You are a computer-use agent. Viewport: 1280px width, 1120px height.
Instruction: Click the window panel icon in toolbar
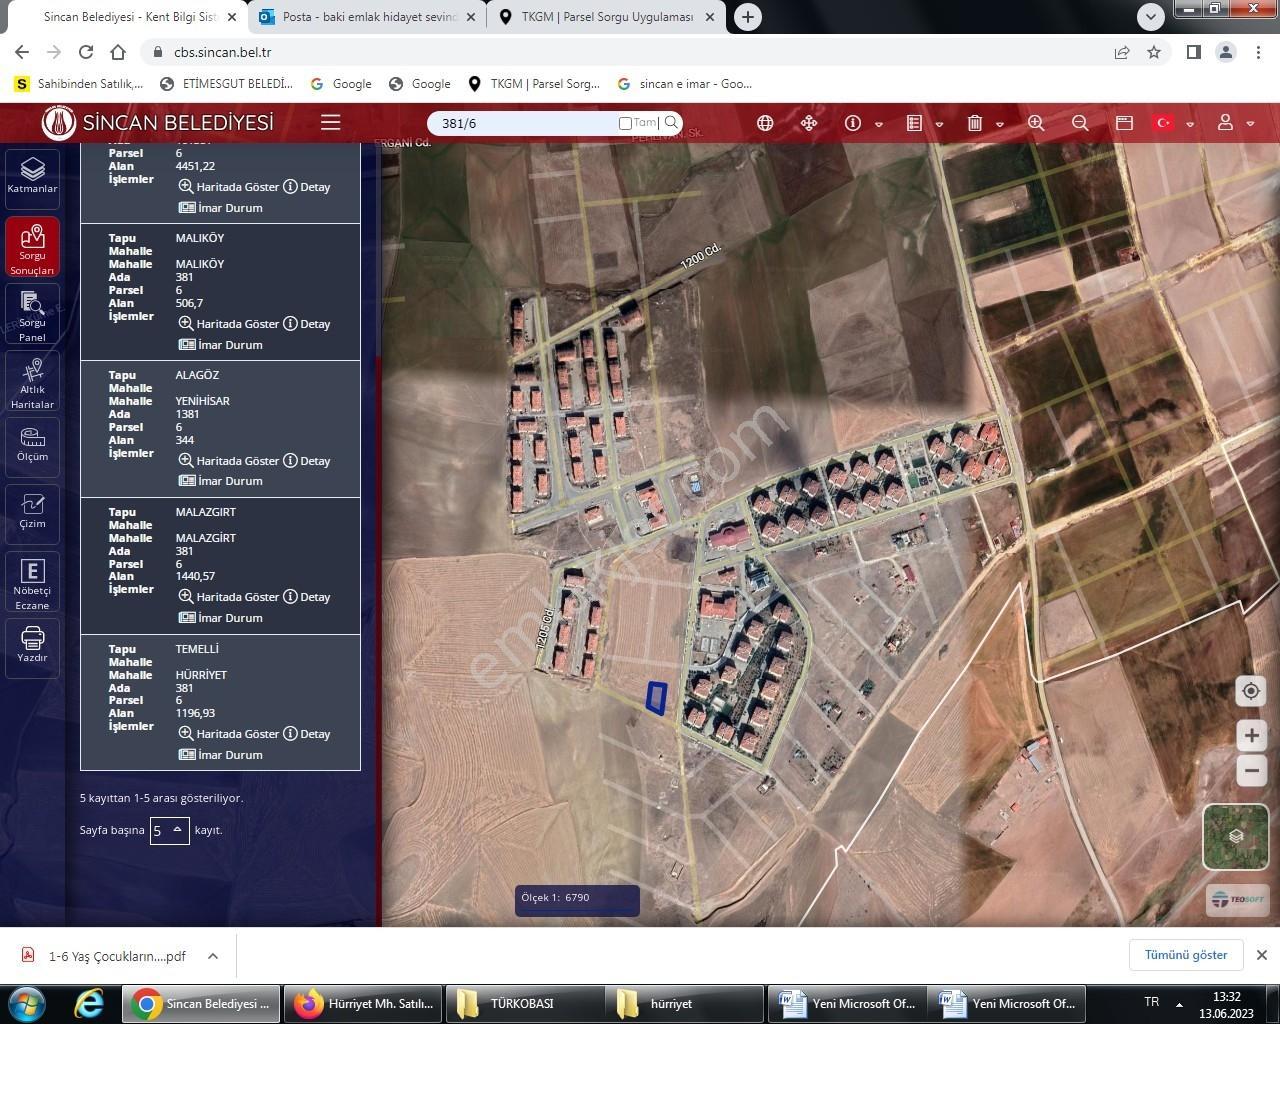[1124, 123]
